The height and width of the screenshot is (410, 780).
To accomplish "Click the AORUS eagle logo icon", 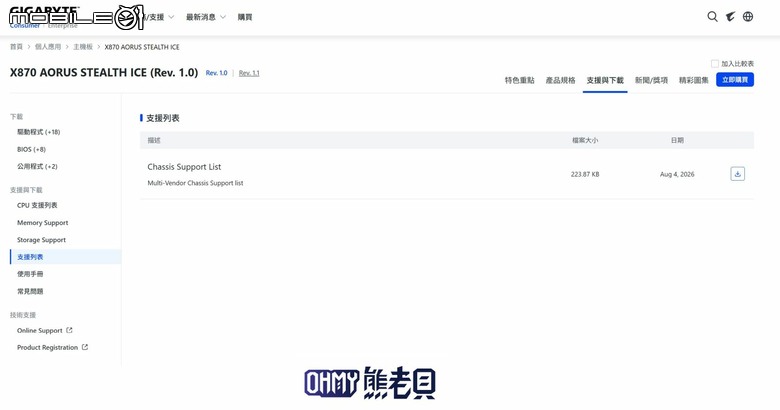I will (730, 17).
